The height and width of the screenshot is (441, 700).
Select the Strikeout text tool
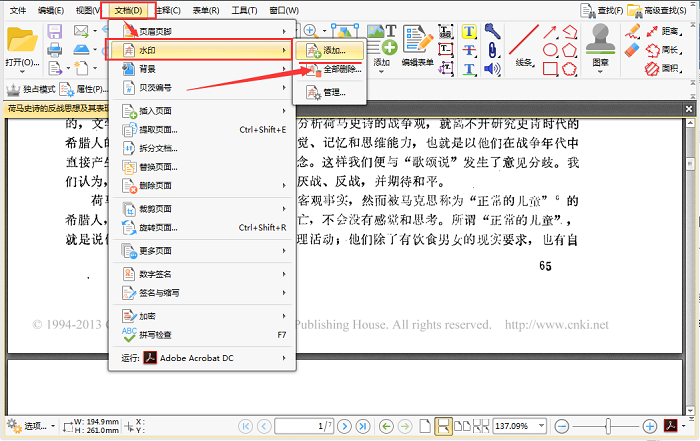(469, 50)
